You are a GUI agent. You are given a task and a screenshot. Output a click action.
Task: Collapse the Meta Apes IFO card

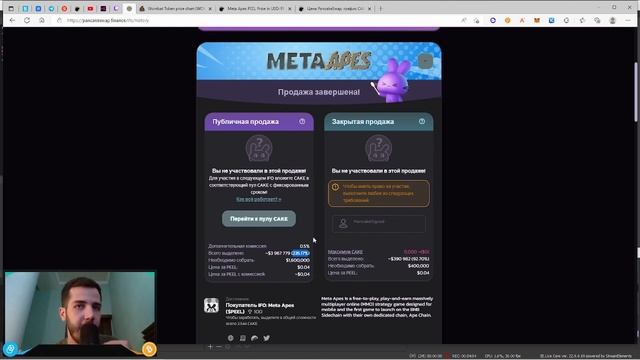[425, 61]
